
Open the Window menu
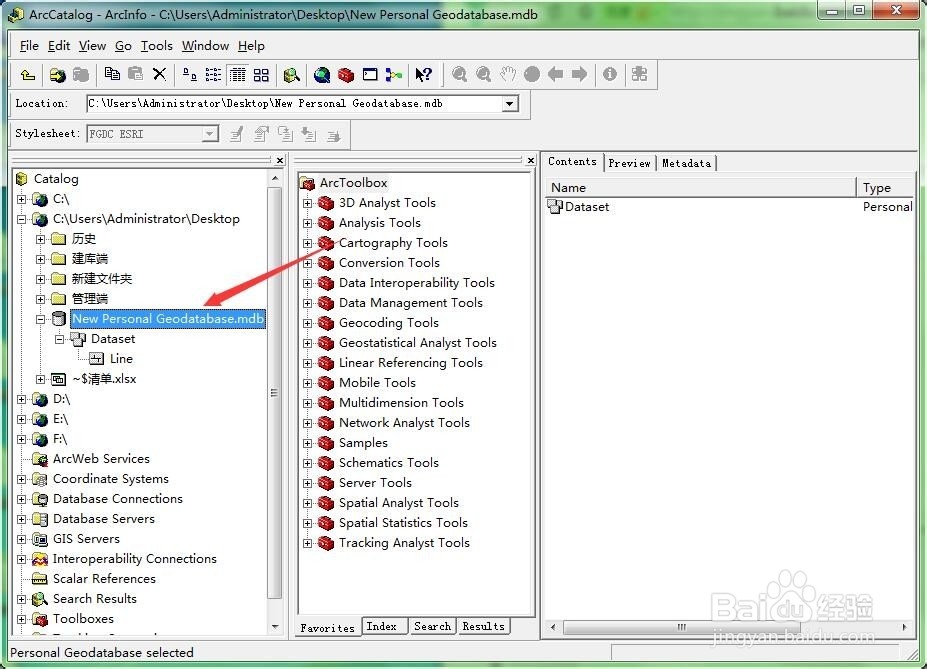pyautogui.click(x=205, y=46)
